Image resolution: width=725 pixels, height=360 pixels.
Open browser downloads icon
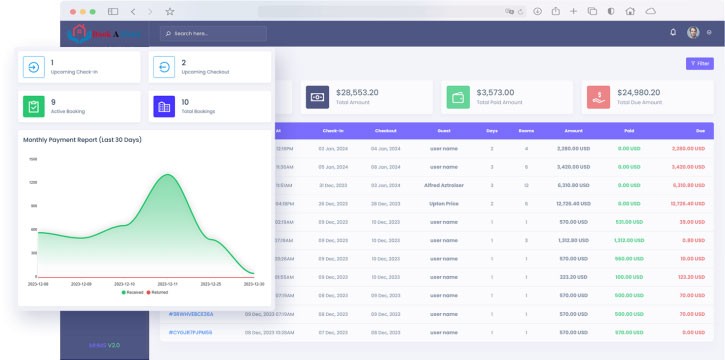pyautogui.click(x=537, y=12)
